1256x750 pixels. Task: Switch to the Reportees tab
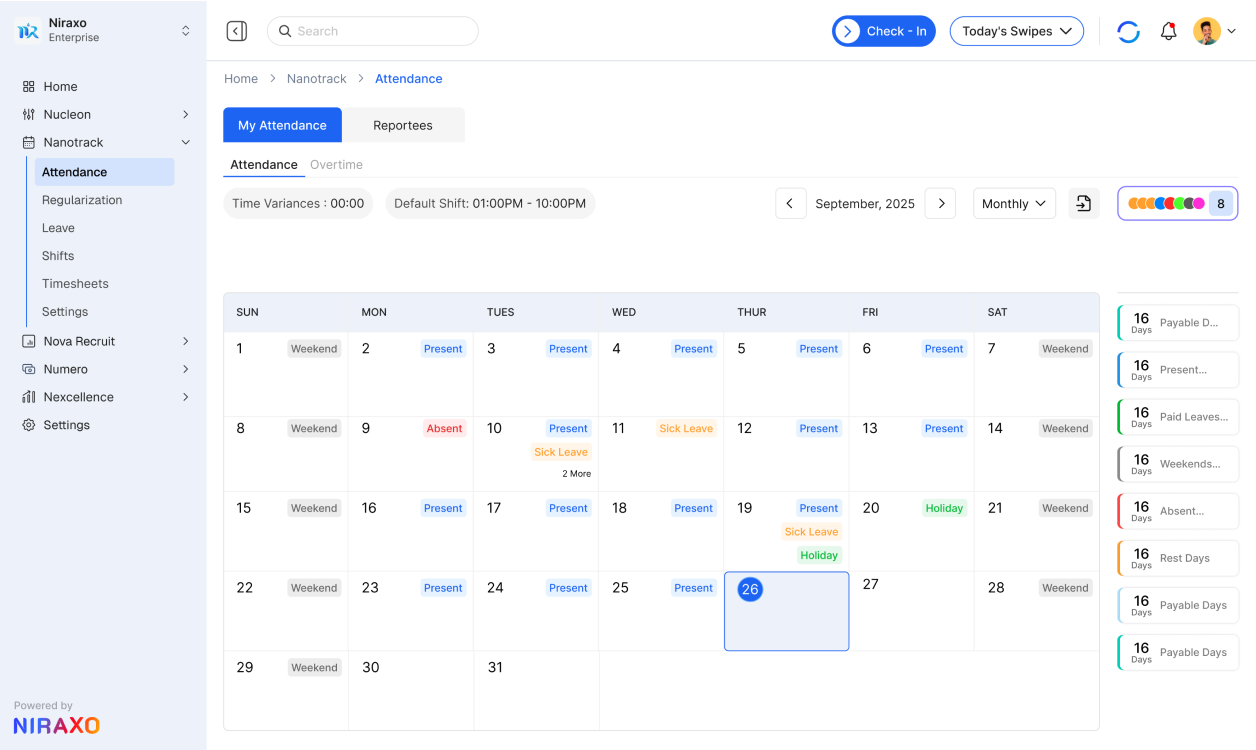pyautogui.click(x=403, y=125)
